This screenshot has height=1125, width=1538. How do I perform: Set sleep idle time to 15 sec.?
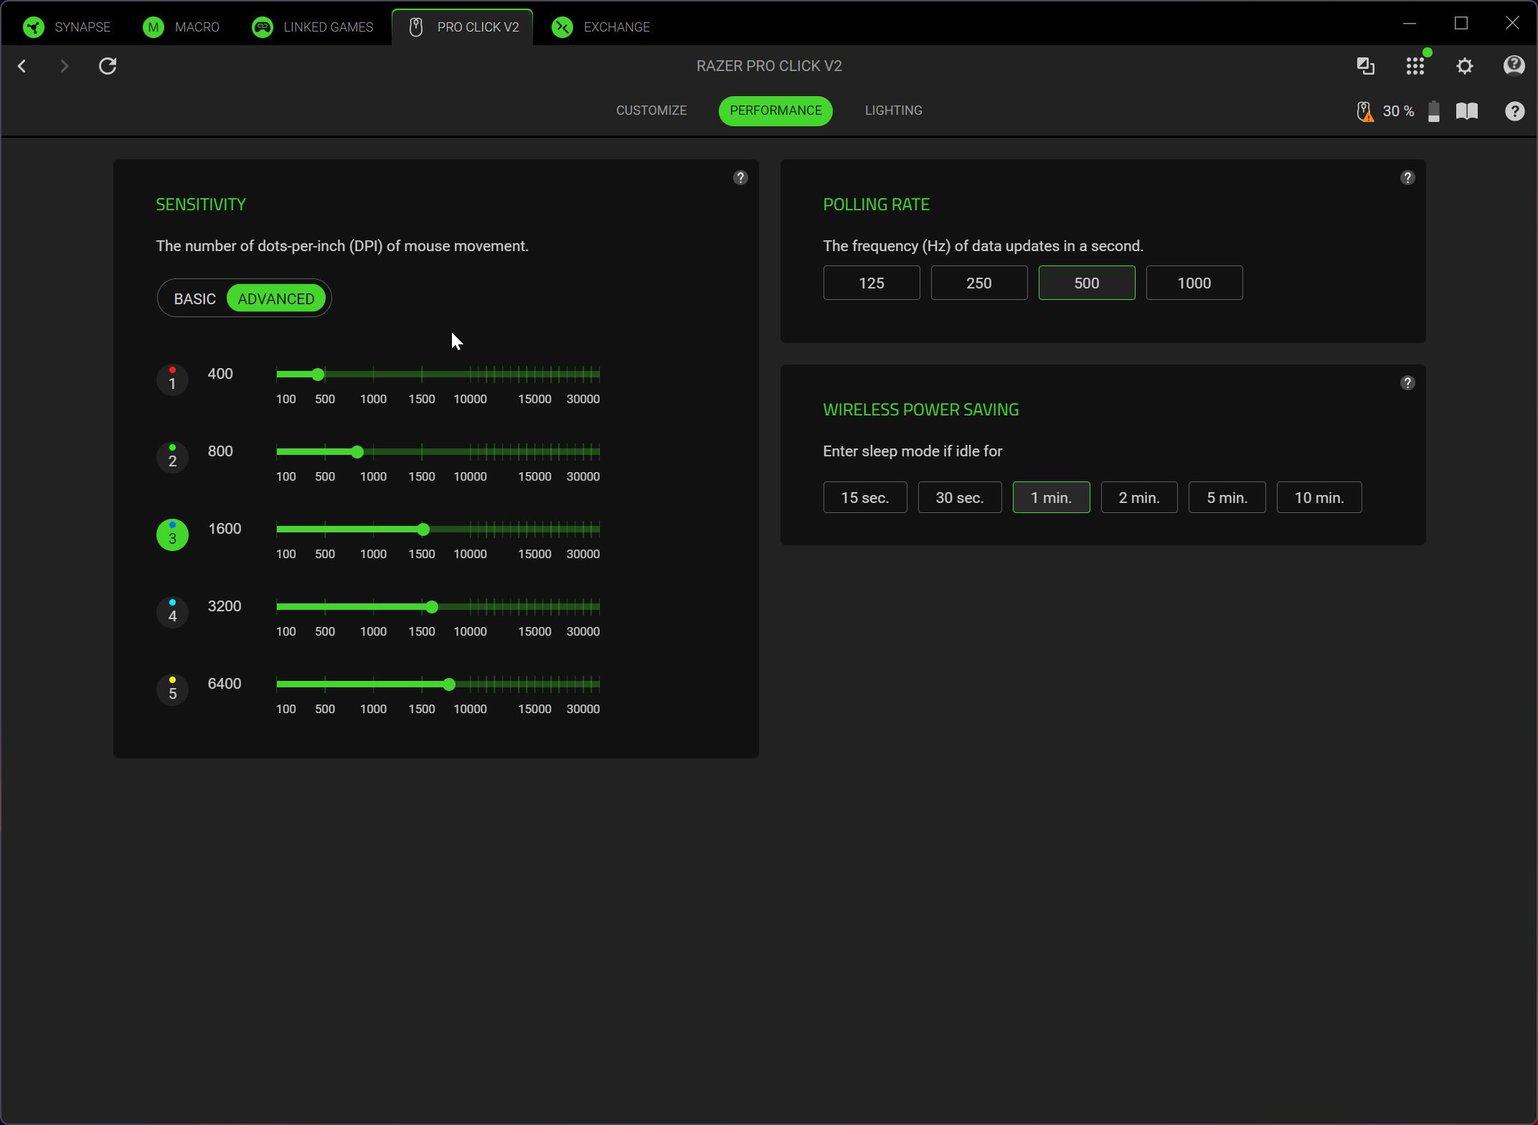pyautogui.click(x=865, y=498)
